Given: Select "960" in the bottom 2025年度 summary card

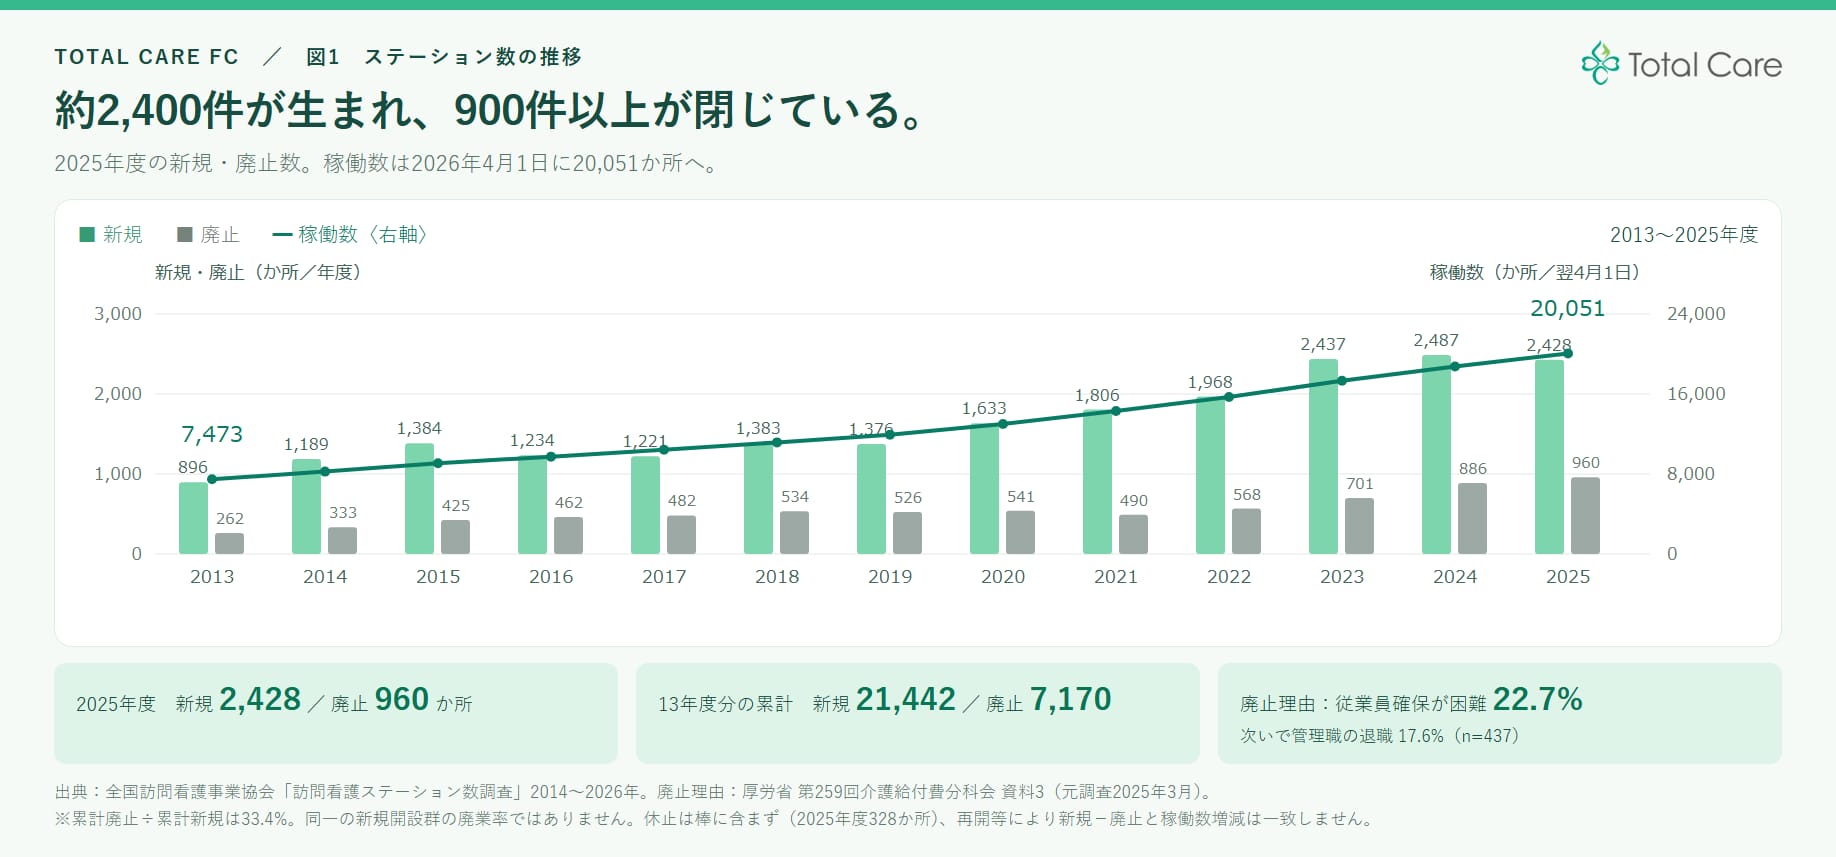Looking at the screenshot, I should pyautogui.click(x=402, y=699).
